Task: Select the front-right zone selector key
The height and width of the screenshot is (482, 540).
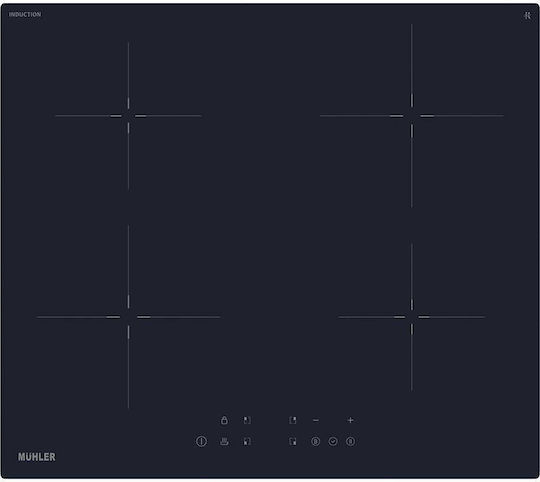Action: click(293, 441)
